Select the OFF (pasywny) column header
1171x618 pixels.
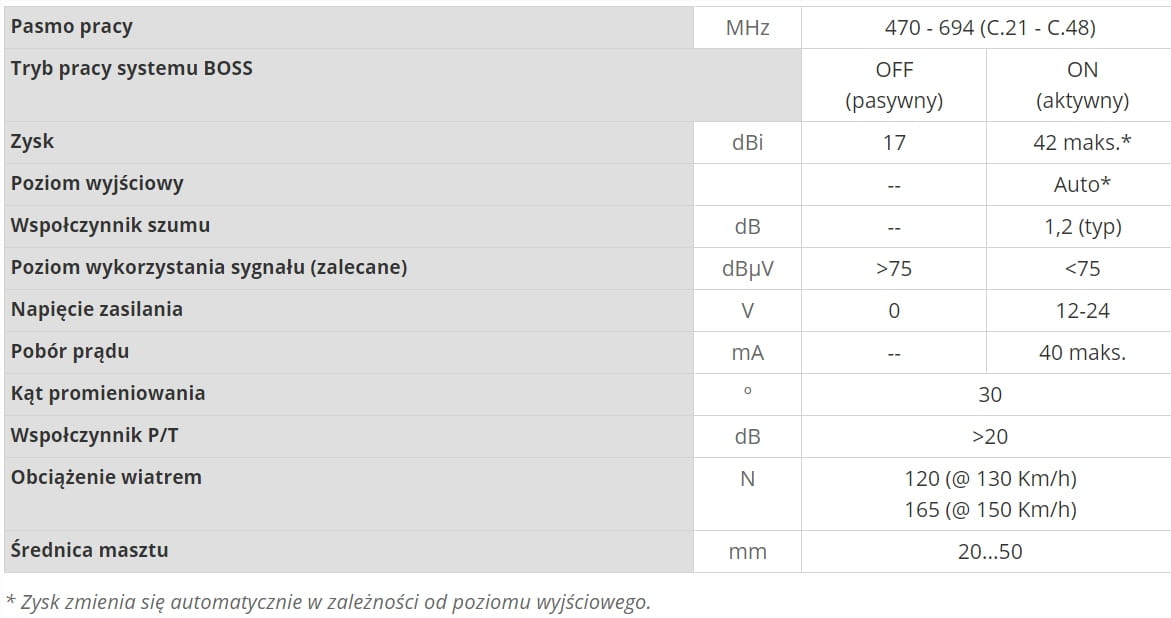pos(893,85)
